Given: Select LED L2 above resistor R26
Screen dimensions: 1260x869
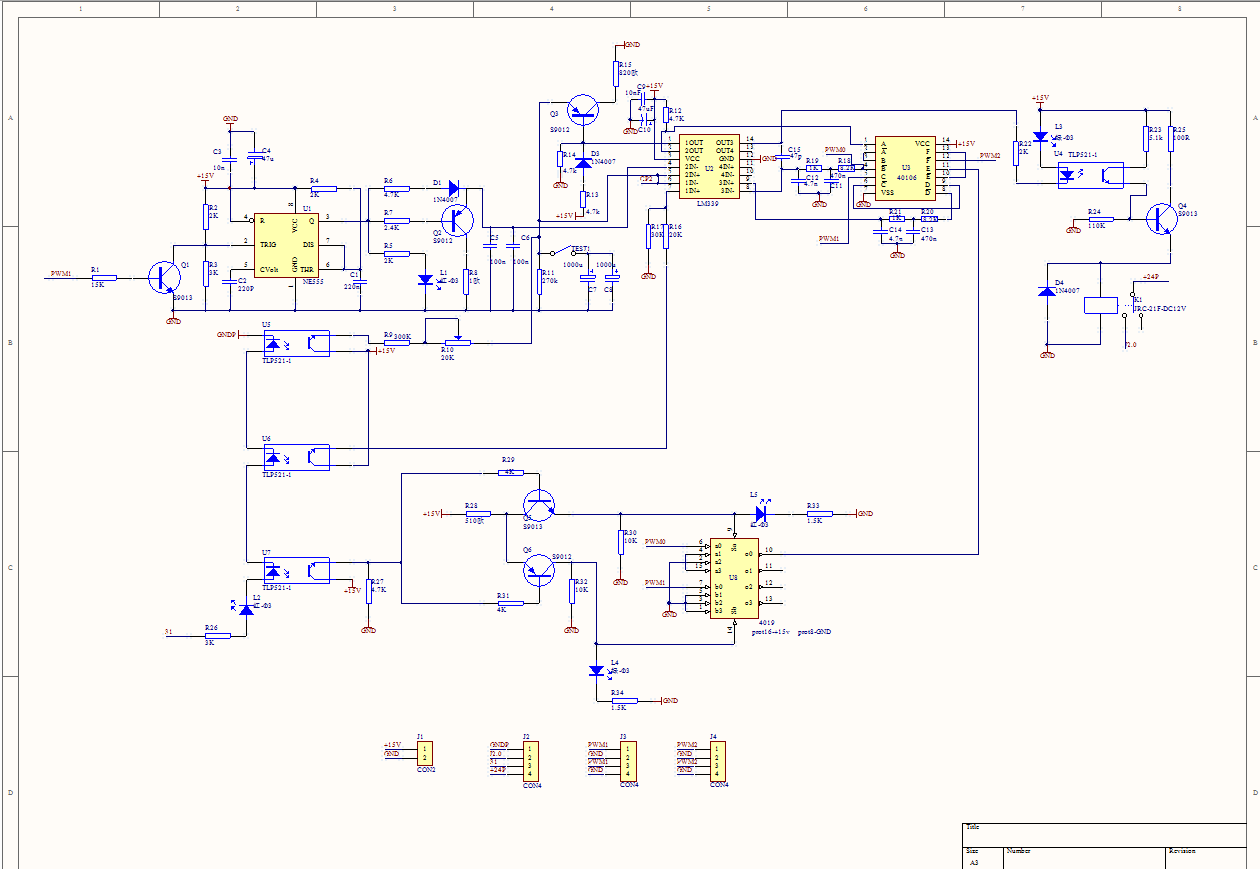Looking at the screenshot, I should coord(246,608).
